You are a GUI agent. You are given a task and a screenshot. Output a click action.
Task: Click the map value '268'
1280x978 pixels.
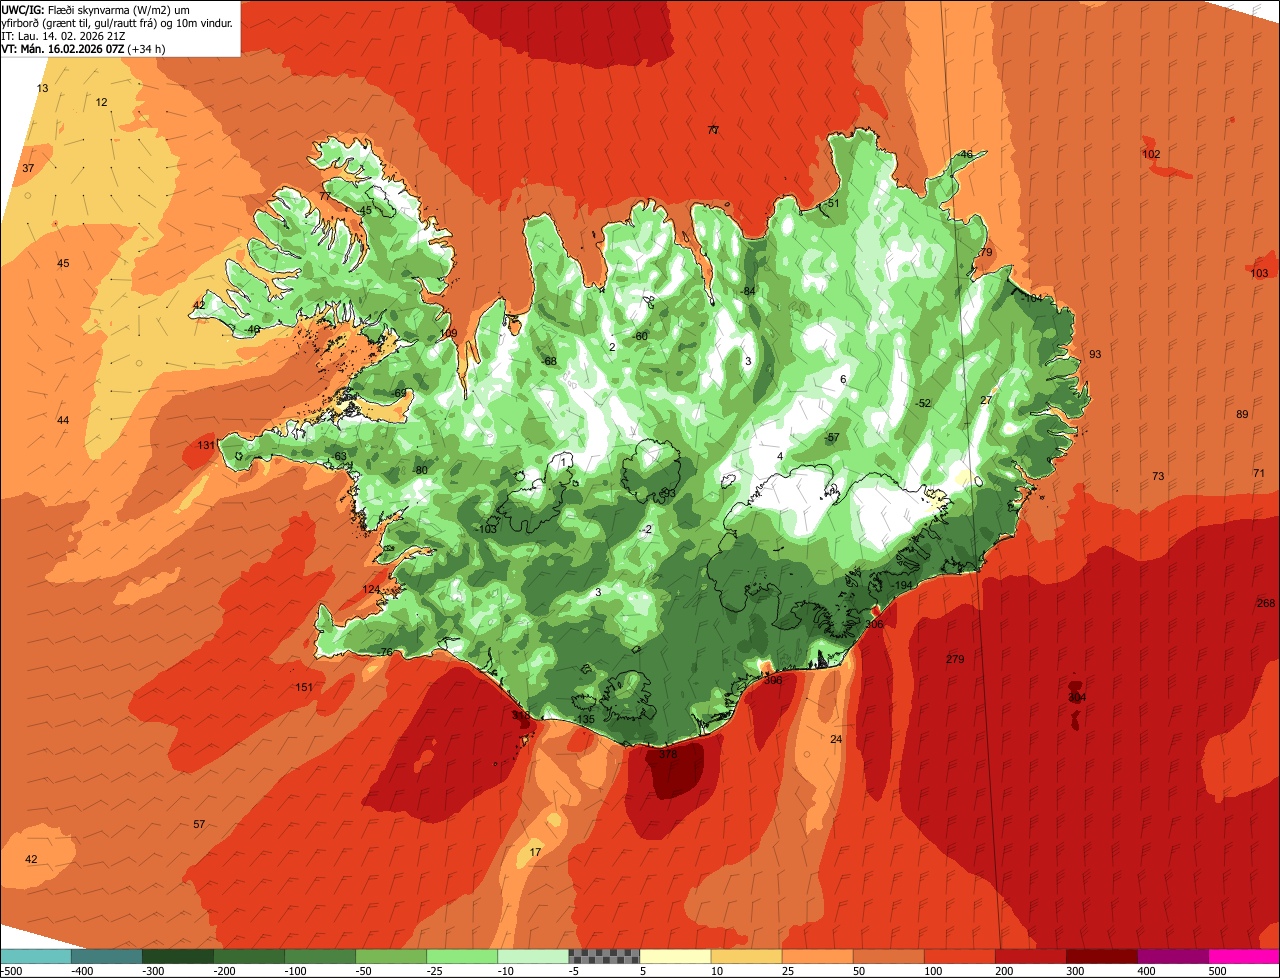click(1266, 603)
